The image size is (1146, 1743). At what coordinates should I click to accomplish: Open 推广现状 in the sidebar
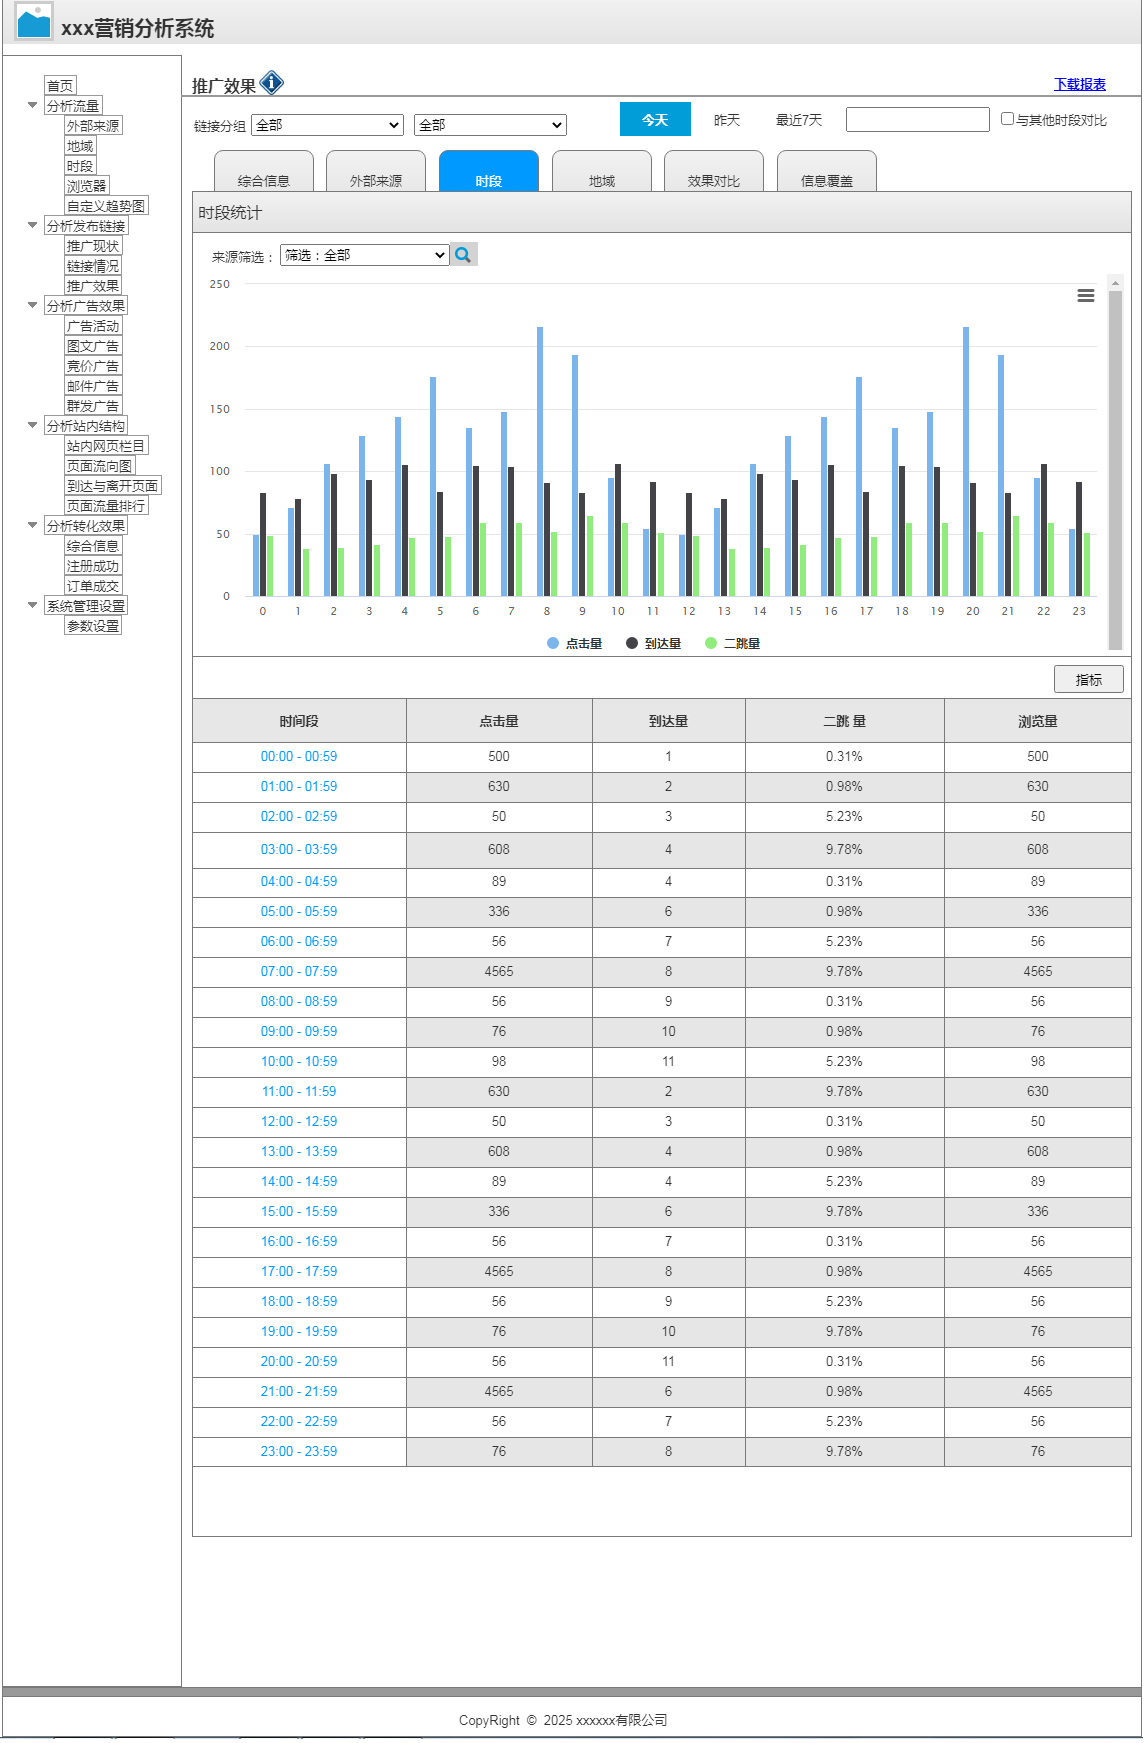point(93,246)
